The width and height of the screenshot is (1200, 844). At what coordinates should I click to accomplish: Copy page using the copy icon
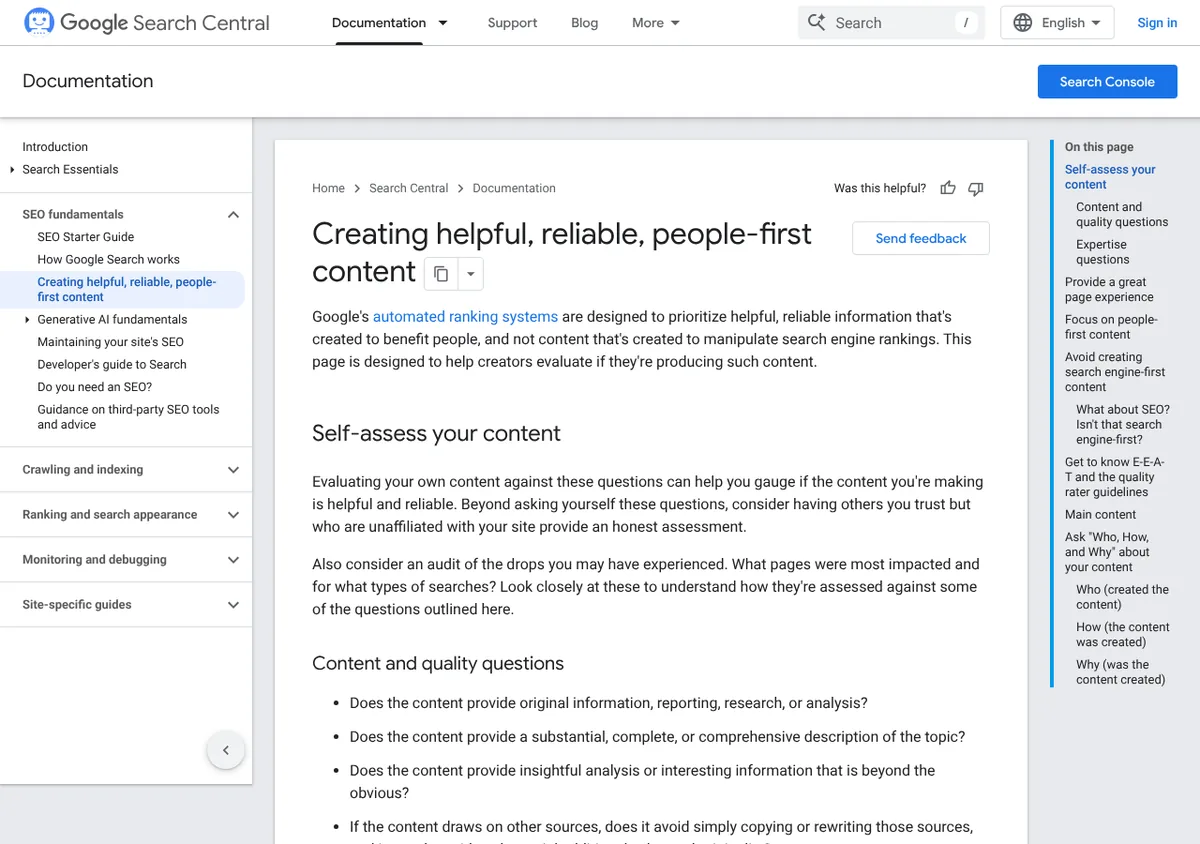[441, 273]
